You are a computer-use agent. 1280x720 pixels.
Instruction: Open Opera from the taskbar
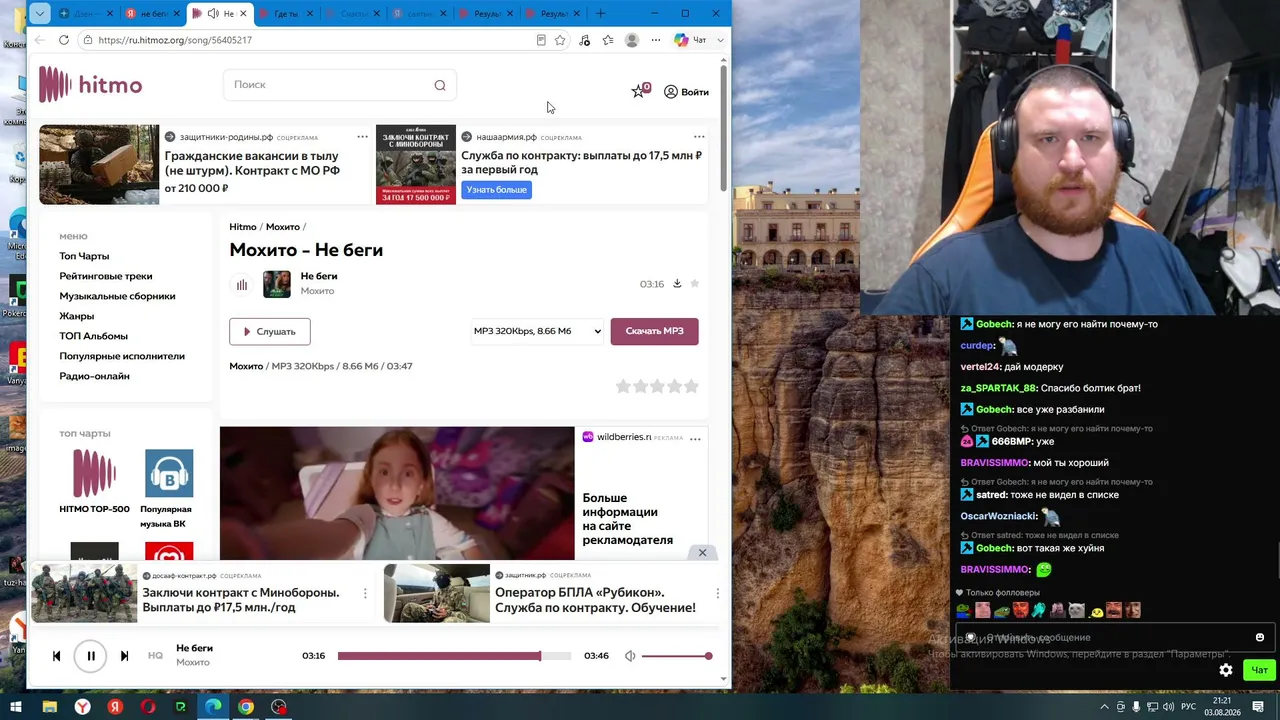[x=148, y=707]
